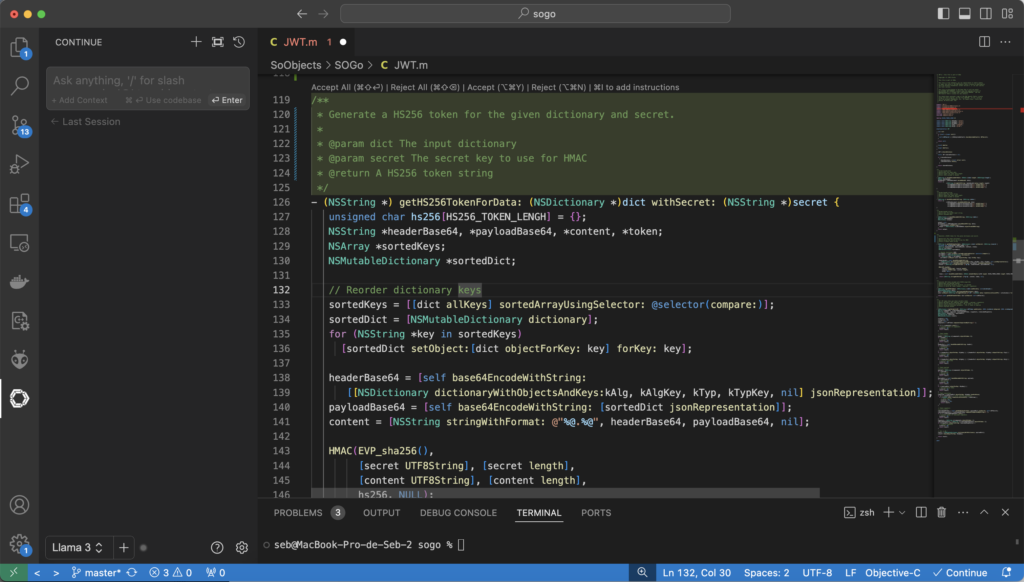Screen dimensions: 1024x582
Task: Toggle the primary side bar
Action: (943, 14)
